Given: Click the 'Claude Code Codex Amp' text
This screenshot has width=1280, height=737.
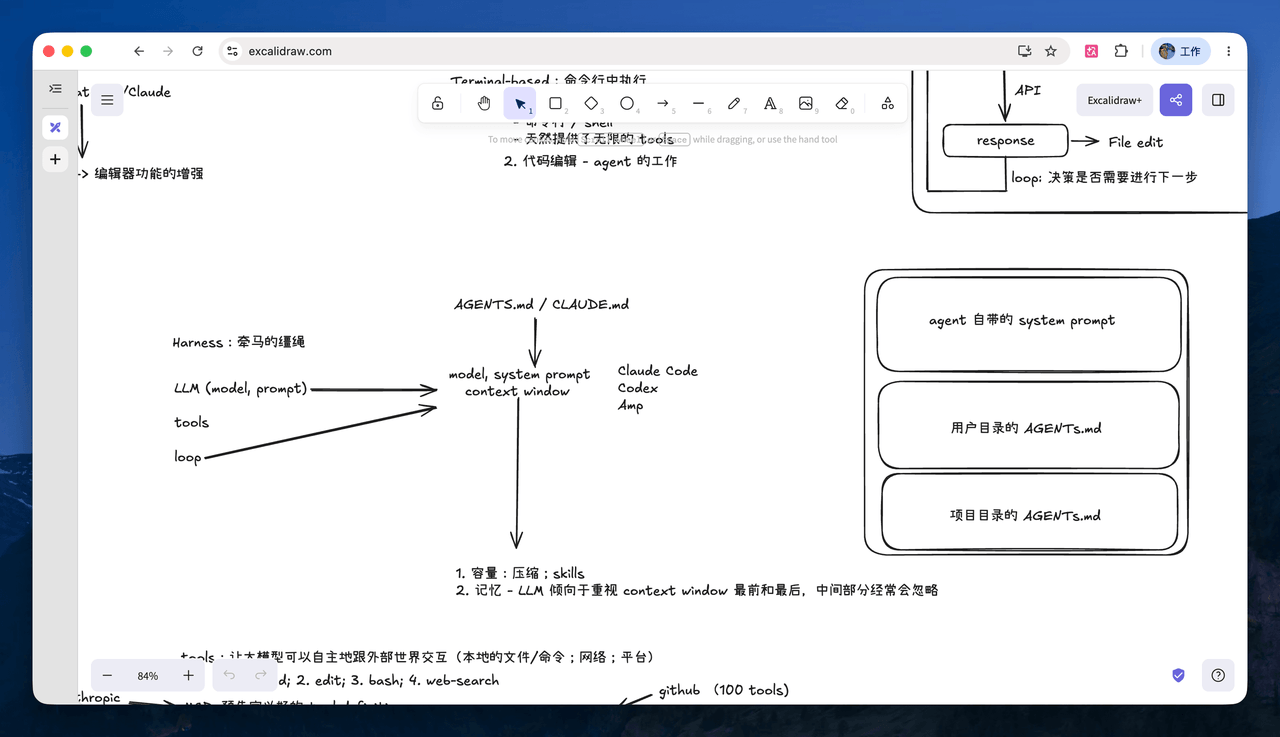Looking at the screenshot, I should click(x=658, y=388).
